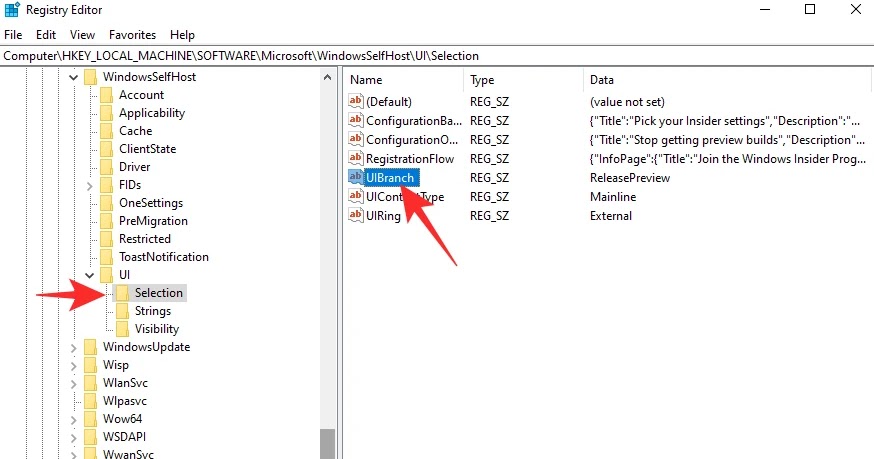Click the UIRing string value icon
Screen dimensions: 874x459
point(356,215)
